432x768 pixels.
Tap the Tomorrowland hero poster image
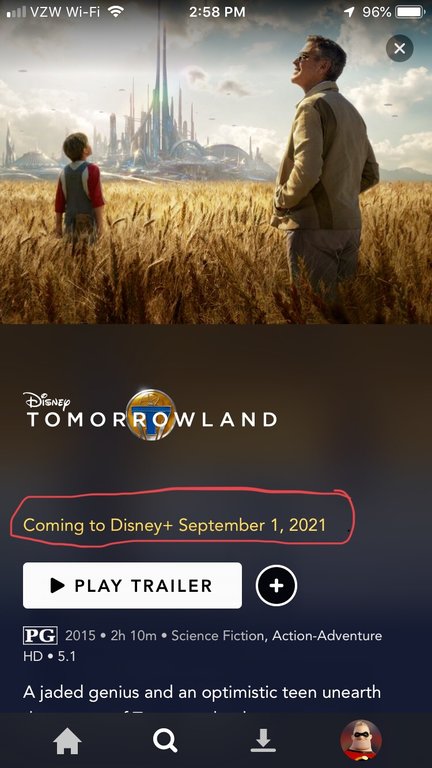click(216, 162)
